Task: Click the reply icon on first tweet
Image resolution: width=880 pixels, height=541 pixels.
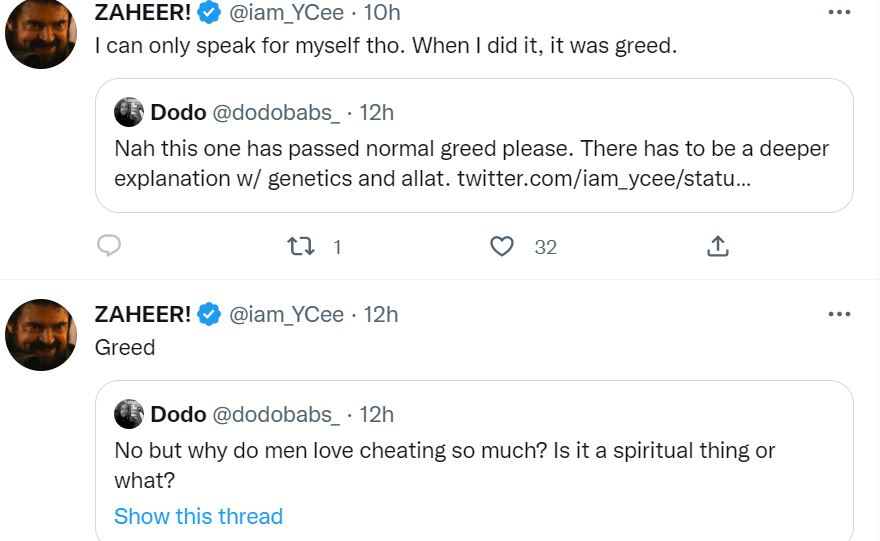Action: tap(109, 246)
